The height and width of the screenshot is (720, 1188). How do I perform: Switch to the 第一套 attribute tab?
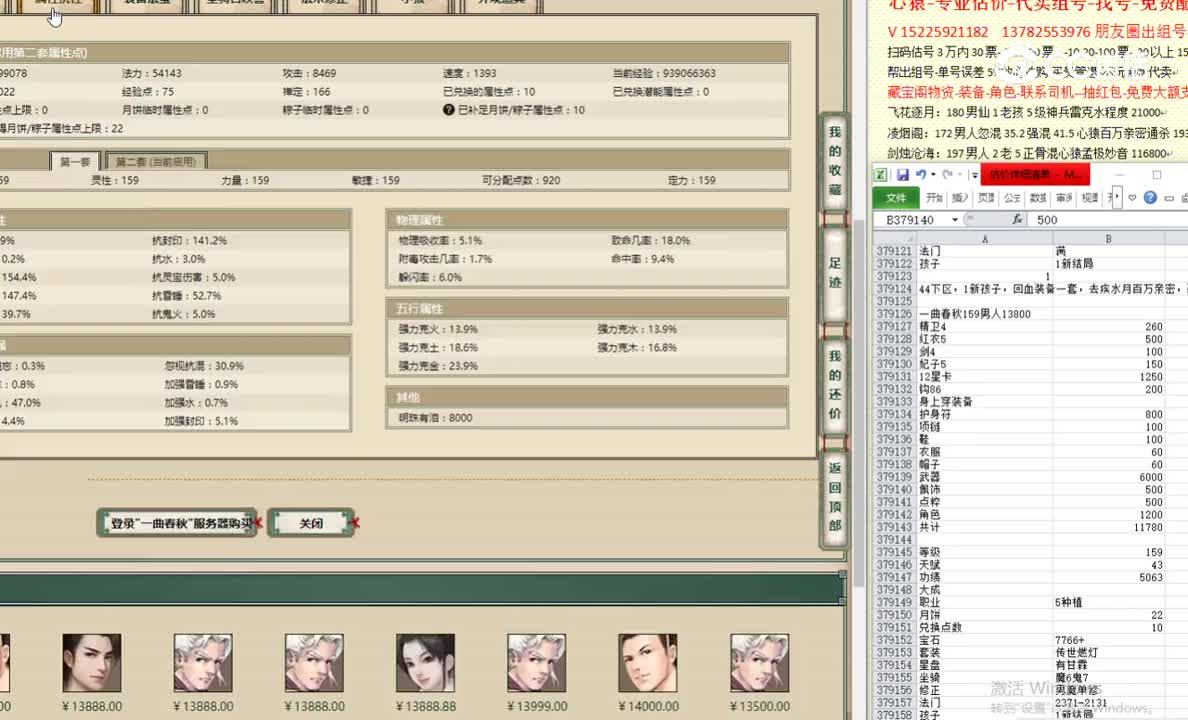[75, 160]
